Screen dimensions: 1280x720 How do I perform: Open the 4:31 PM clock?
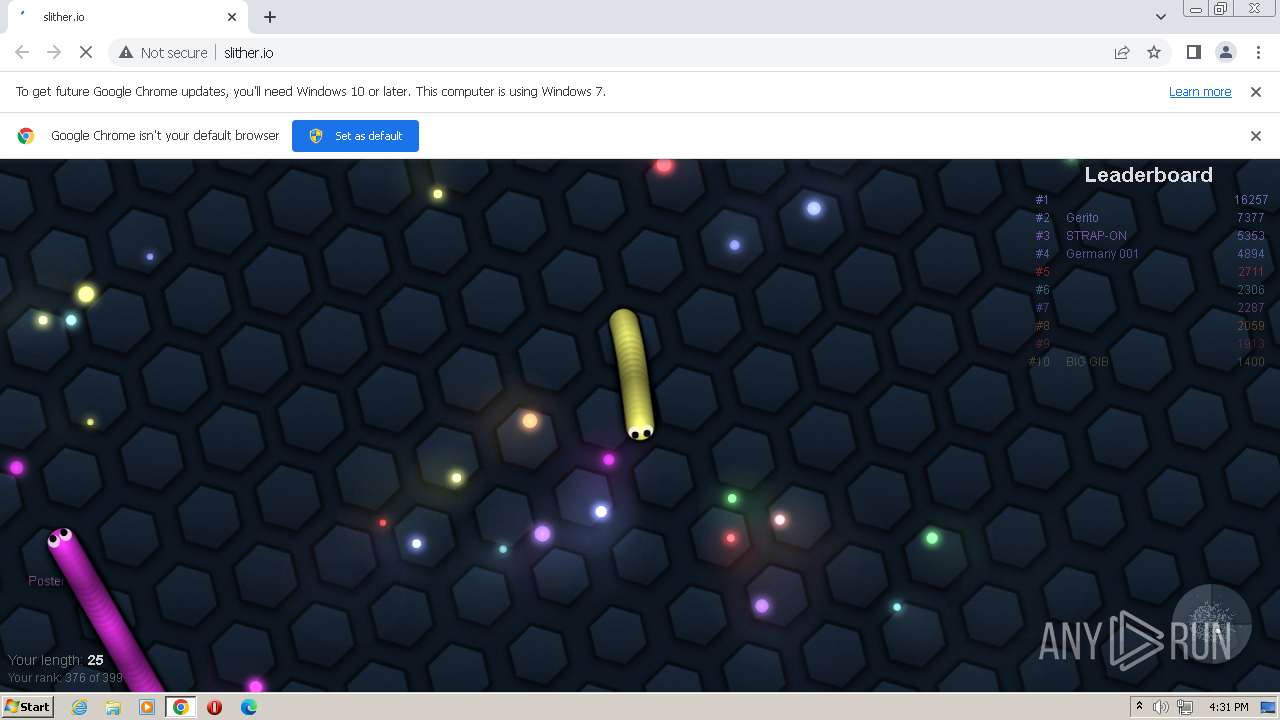pyautogui.click(x=1228, y=707)
